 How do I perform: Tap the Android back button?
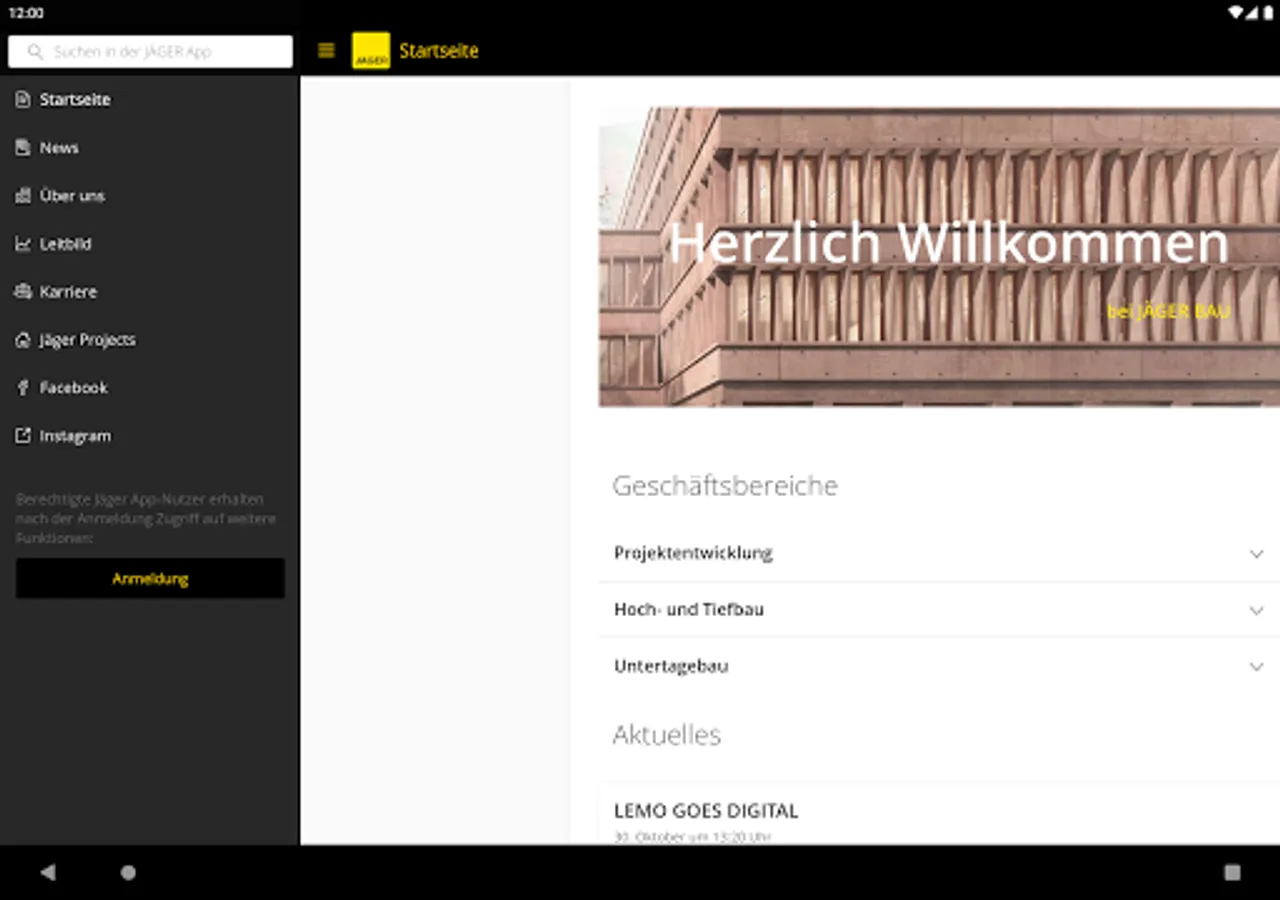pos(48,872)
